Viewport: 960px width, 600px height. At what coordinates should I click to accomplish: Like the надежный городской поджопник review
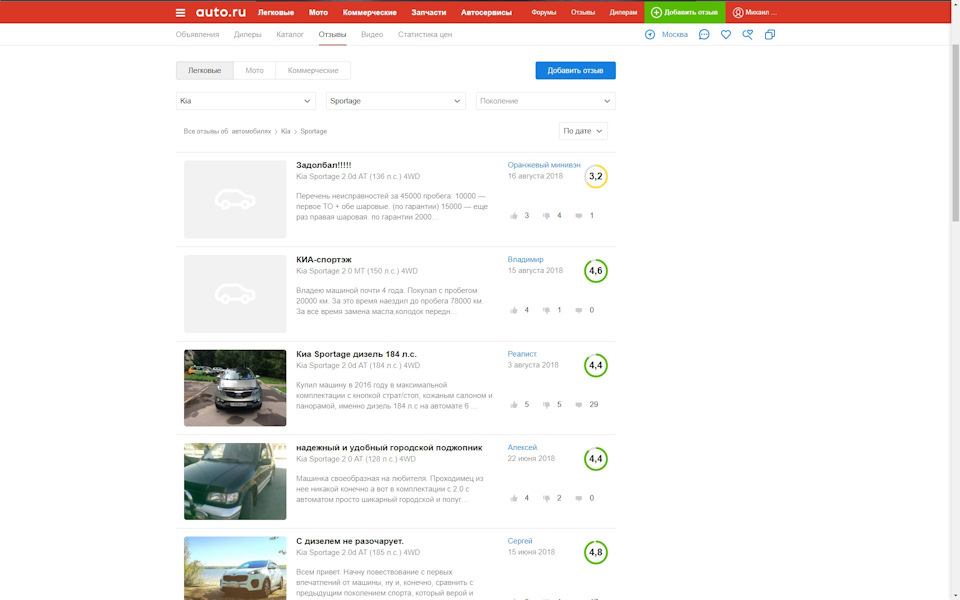click(514, 498)
